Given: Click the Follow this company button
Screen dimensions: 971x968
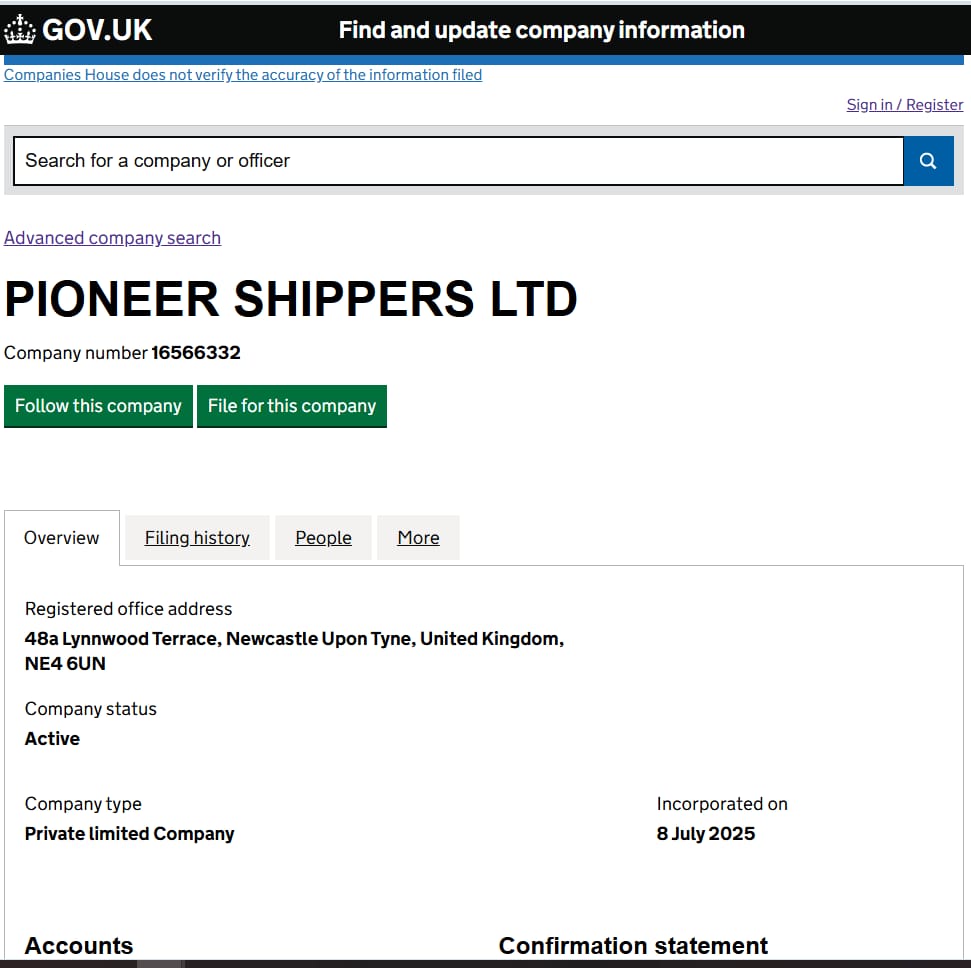Looking at the screenshot, I should pos(98,406).
